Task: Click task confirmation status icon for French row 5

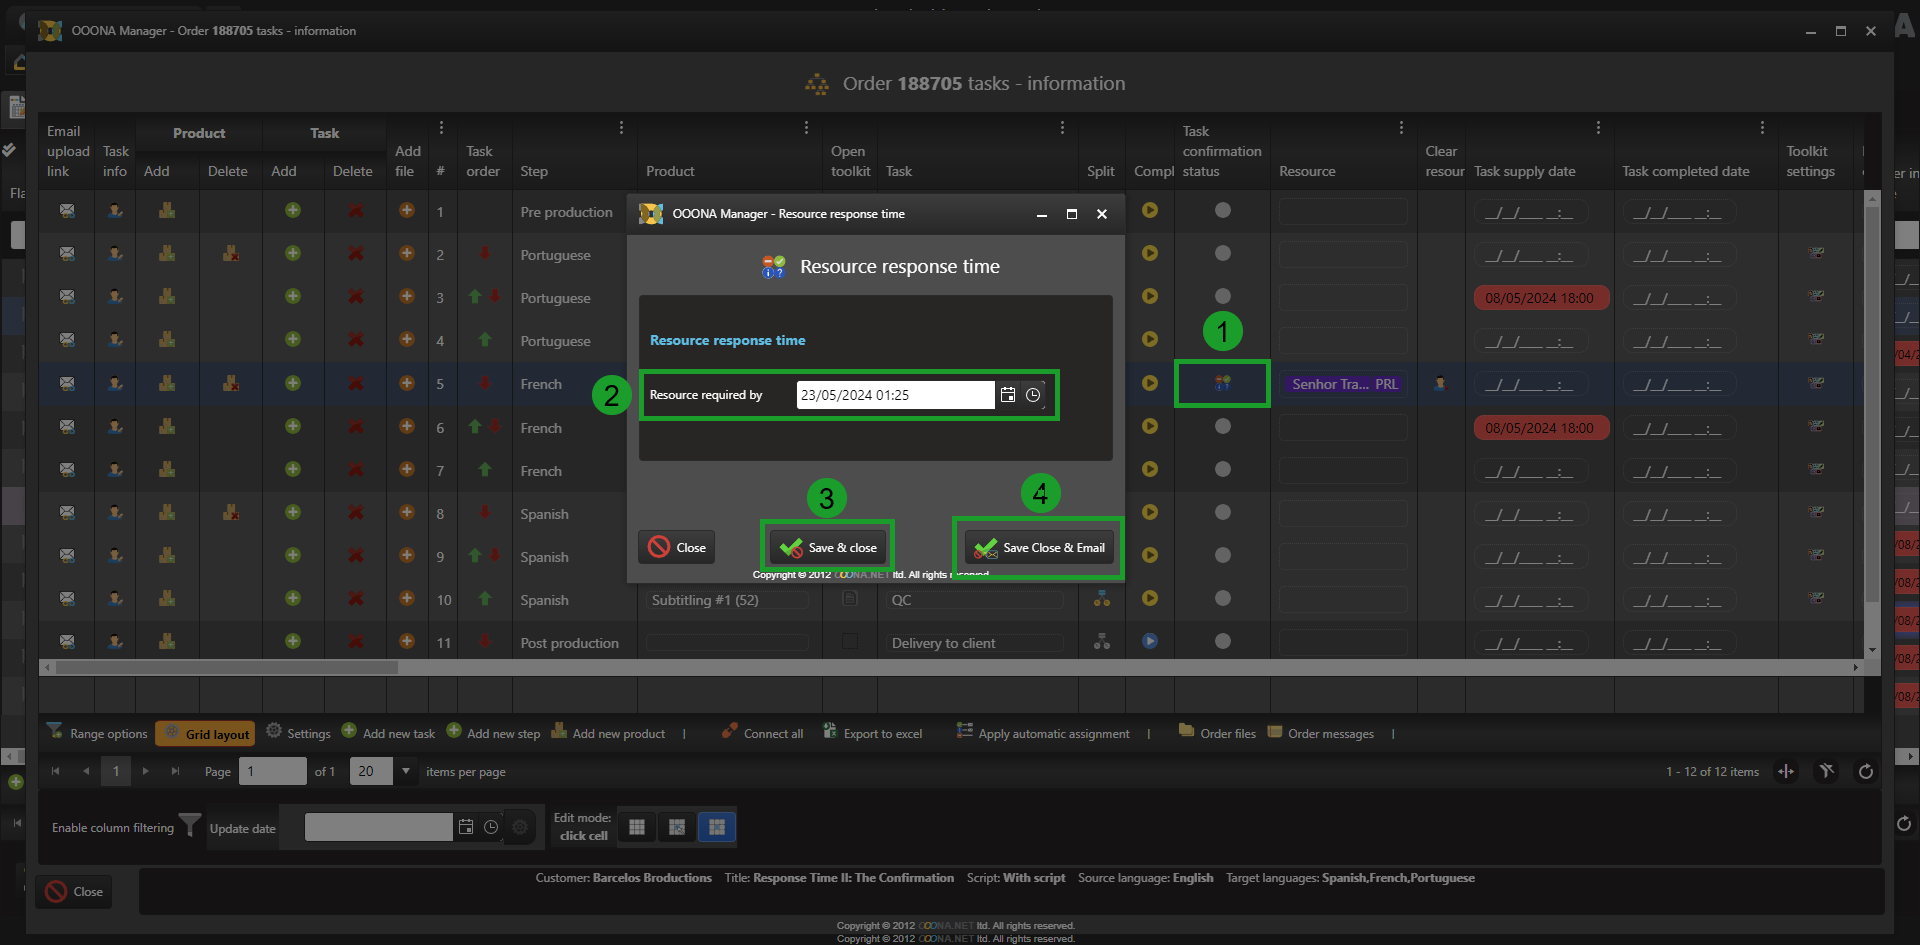Action: pyautogui.click(x=1222, y=383)
